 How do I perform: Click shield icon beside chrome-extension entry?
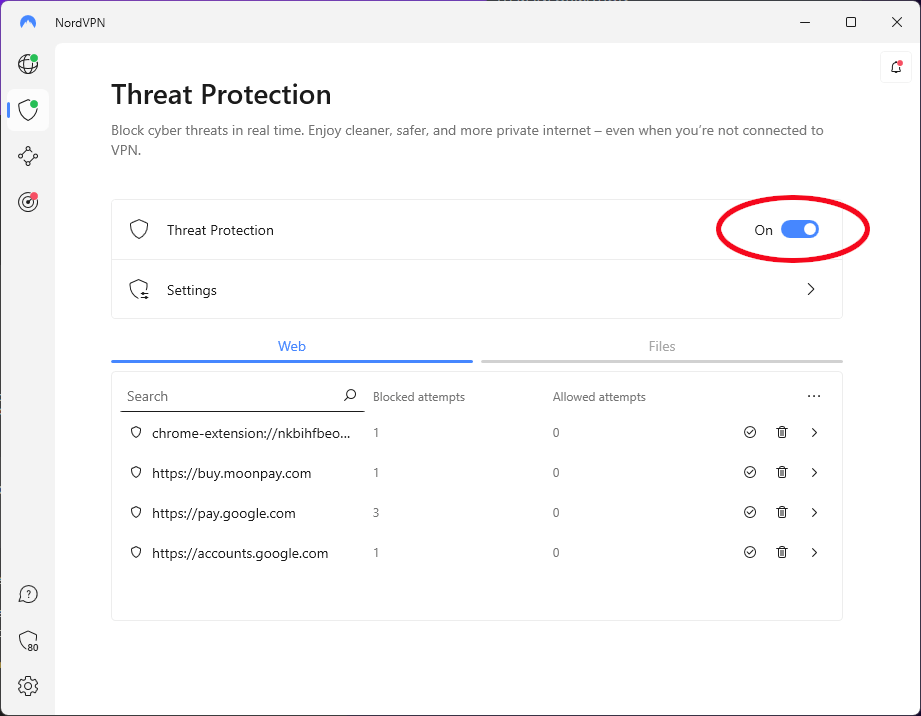tap(136, 432)
